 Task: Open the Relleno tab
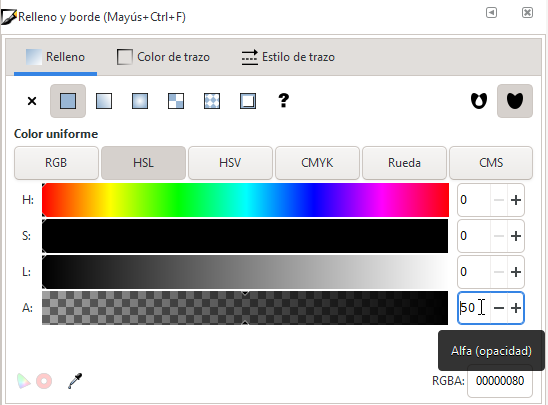pyautogui.click(x=56, y=57)
